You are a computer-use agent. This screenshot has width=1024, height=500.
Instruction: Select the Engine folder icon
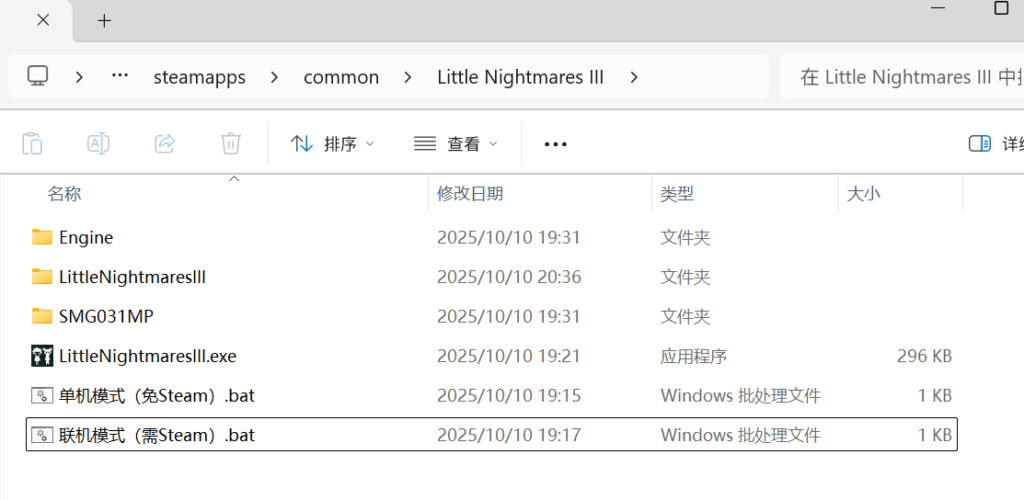pyautogui.click(x=42, y=237)
